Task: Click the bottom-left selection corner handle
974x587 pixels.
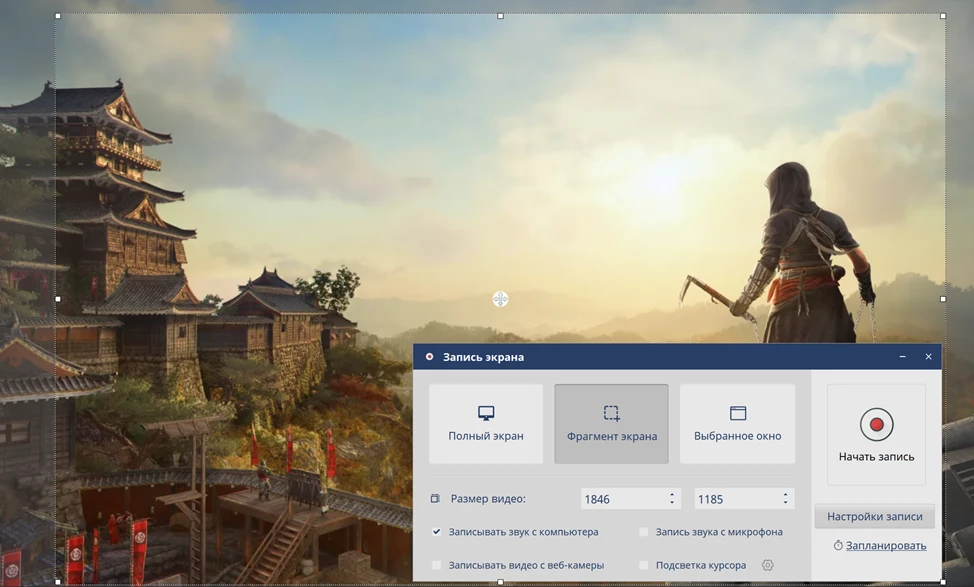Action: (x=58, y=582)
